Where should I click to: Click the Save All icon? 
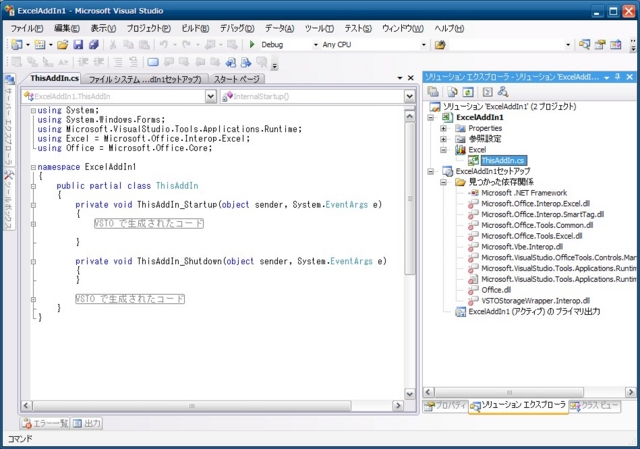click(x=94, y=44)
